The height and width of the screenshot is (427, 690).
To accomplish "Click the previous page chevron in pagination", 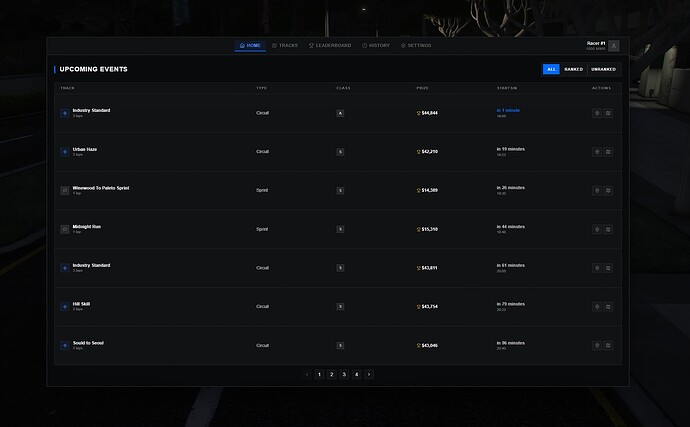I will click(307, 374).
